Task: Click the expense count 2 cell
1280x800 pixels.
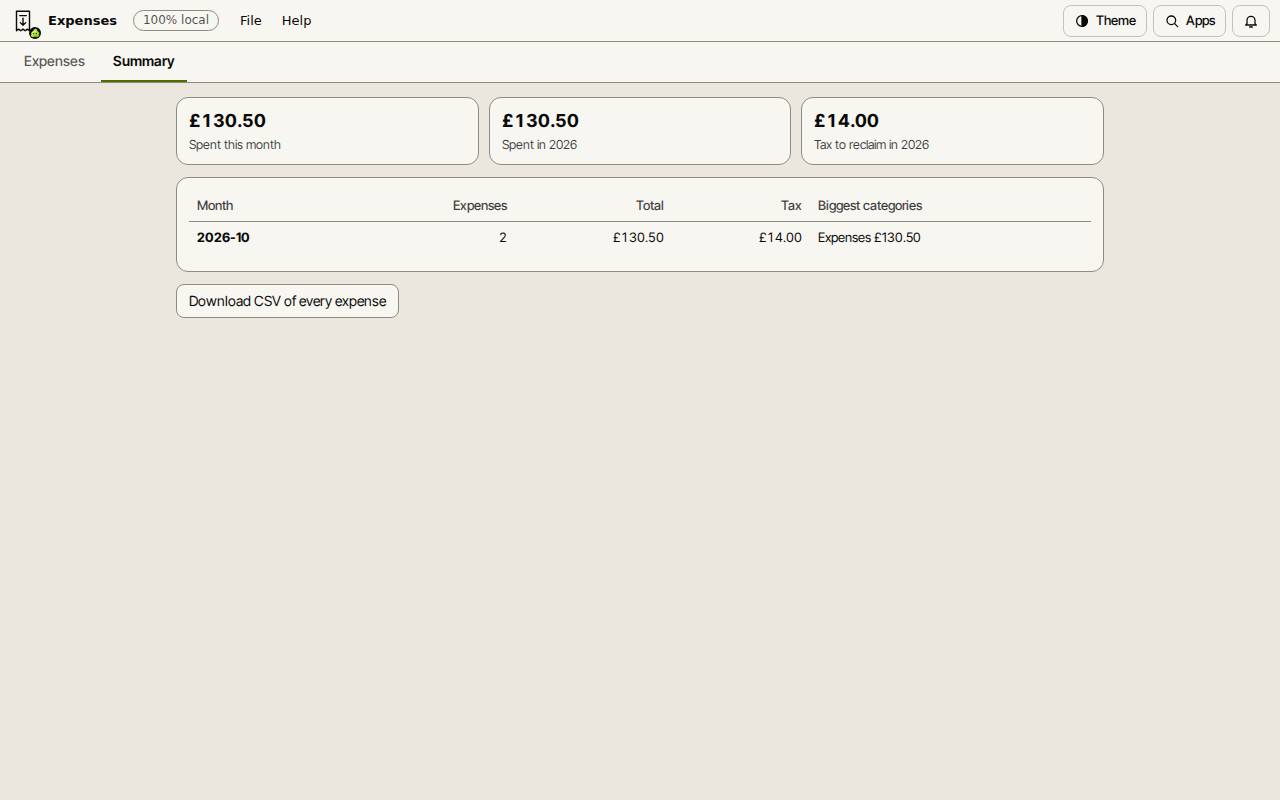Action: pyautogui.click(x=503, y=237)
